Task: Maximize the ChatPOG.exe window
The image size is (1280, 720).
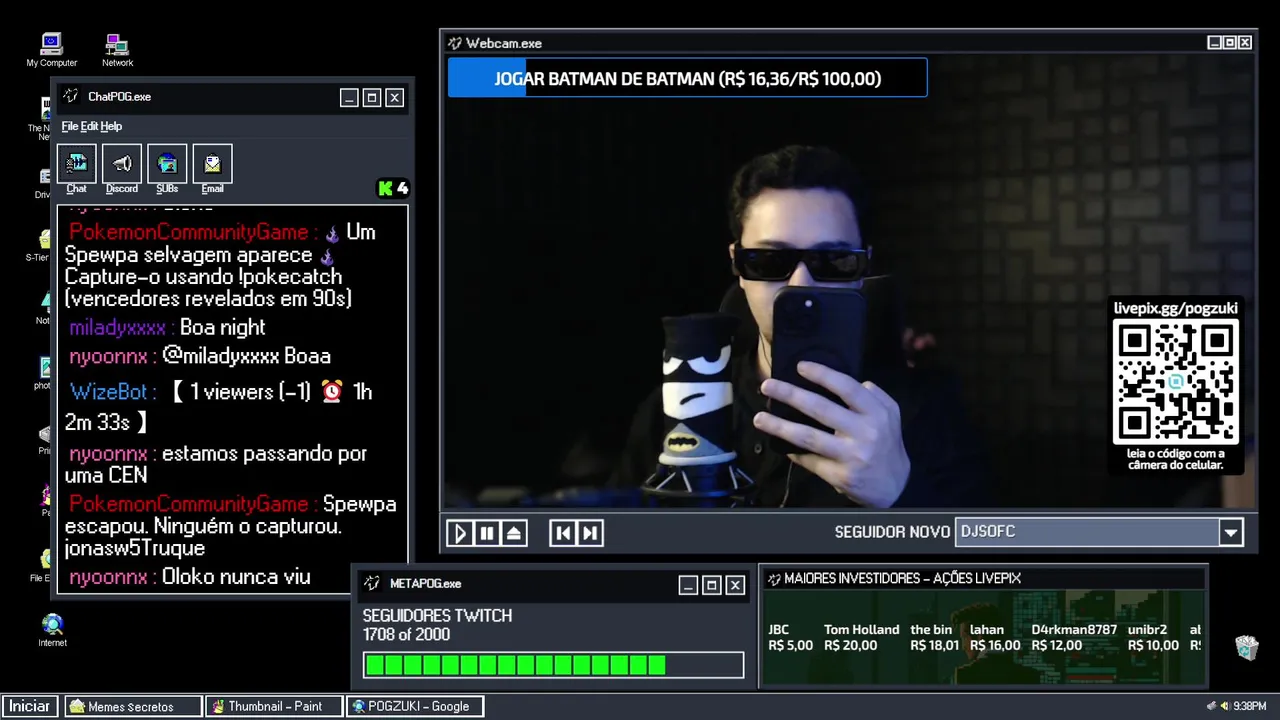Action: pyautogui.click(x=371, y=97)
